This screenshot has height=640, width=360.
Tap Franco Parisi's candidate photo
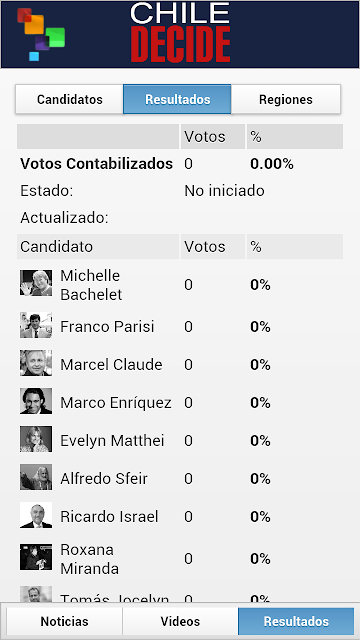(x=36, y=325)
